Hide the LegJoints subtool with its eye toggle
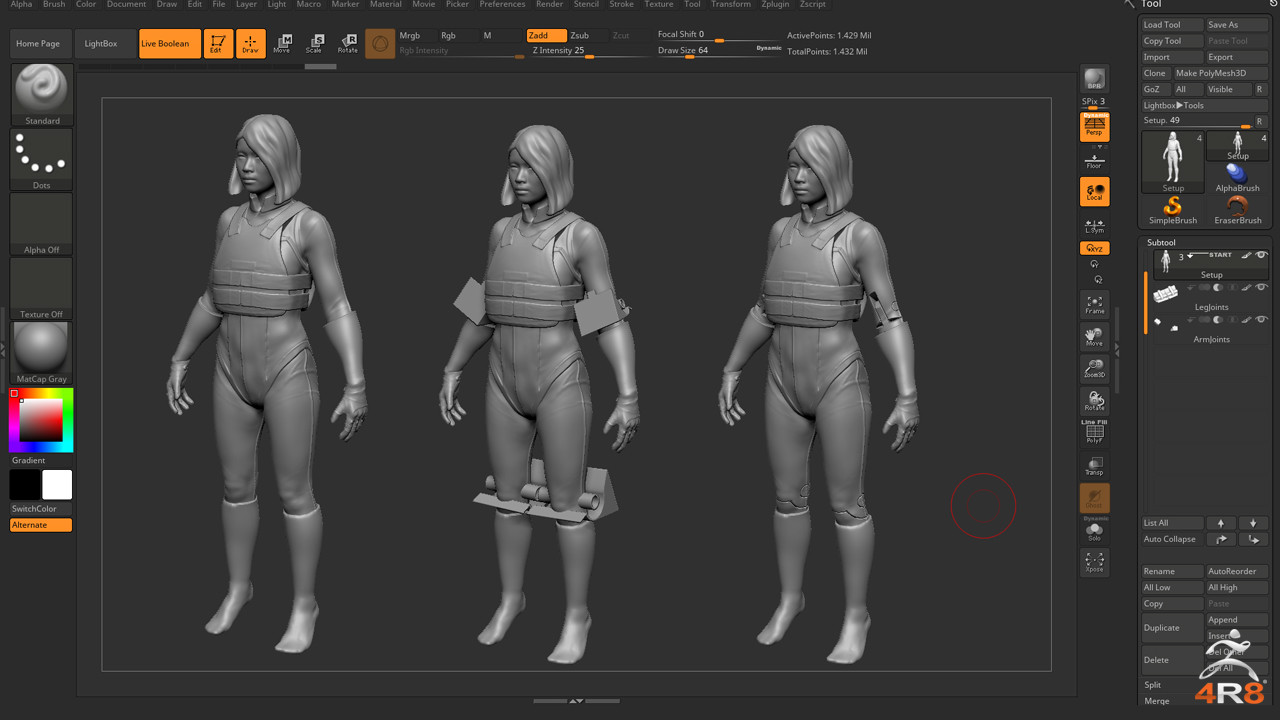The height and width of the screenshot is (720, 1280). point(1261,288)
